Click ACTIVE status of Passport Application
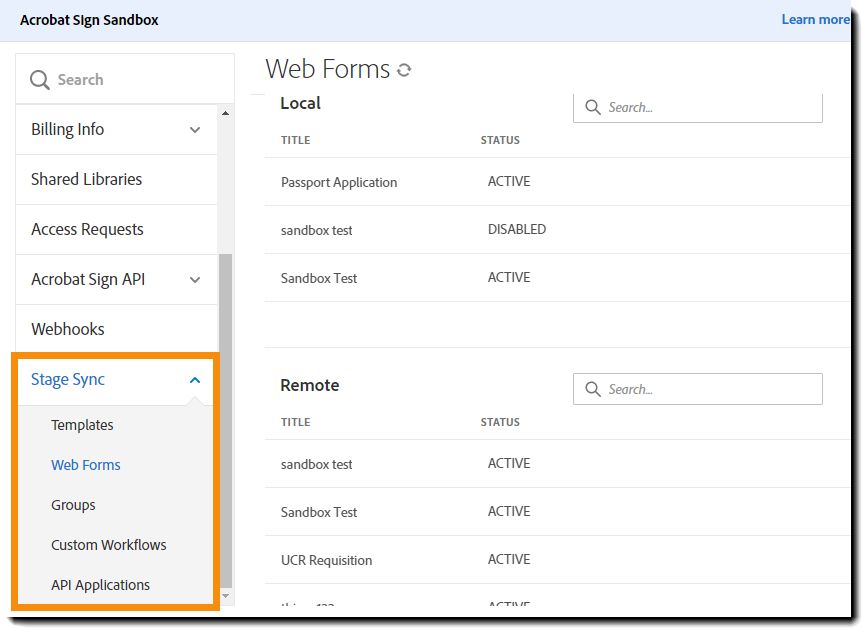The height and width of the screenshot is (628, 862). [509, 181]
